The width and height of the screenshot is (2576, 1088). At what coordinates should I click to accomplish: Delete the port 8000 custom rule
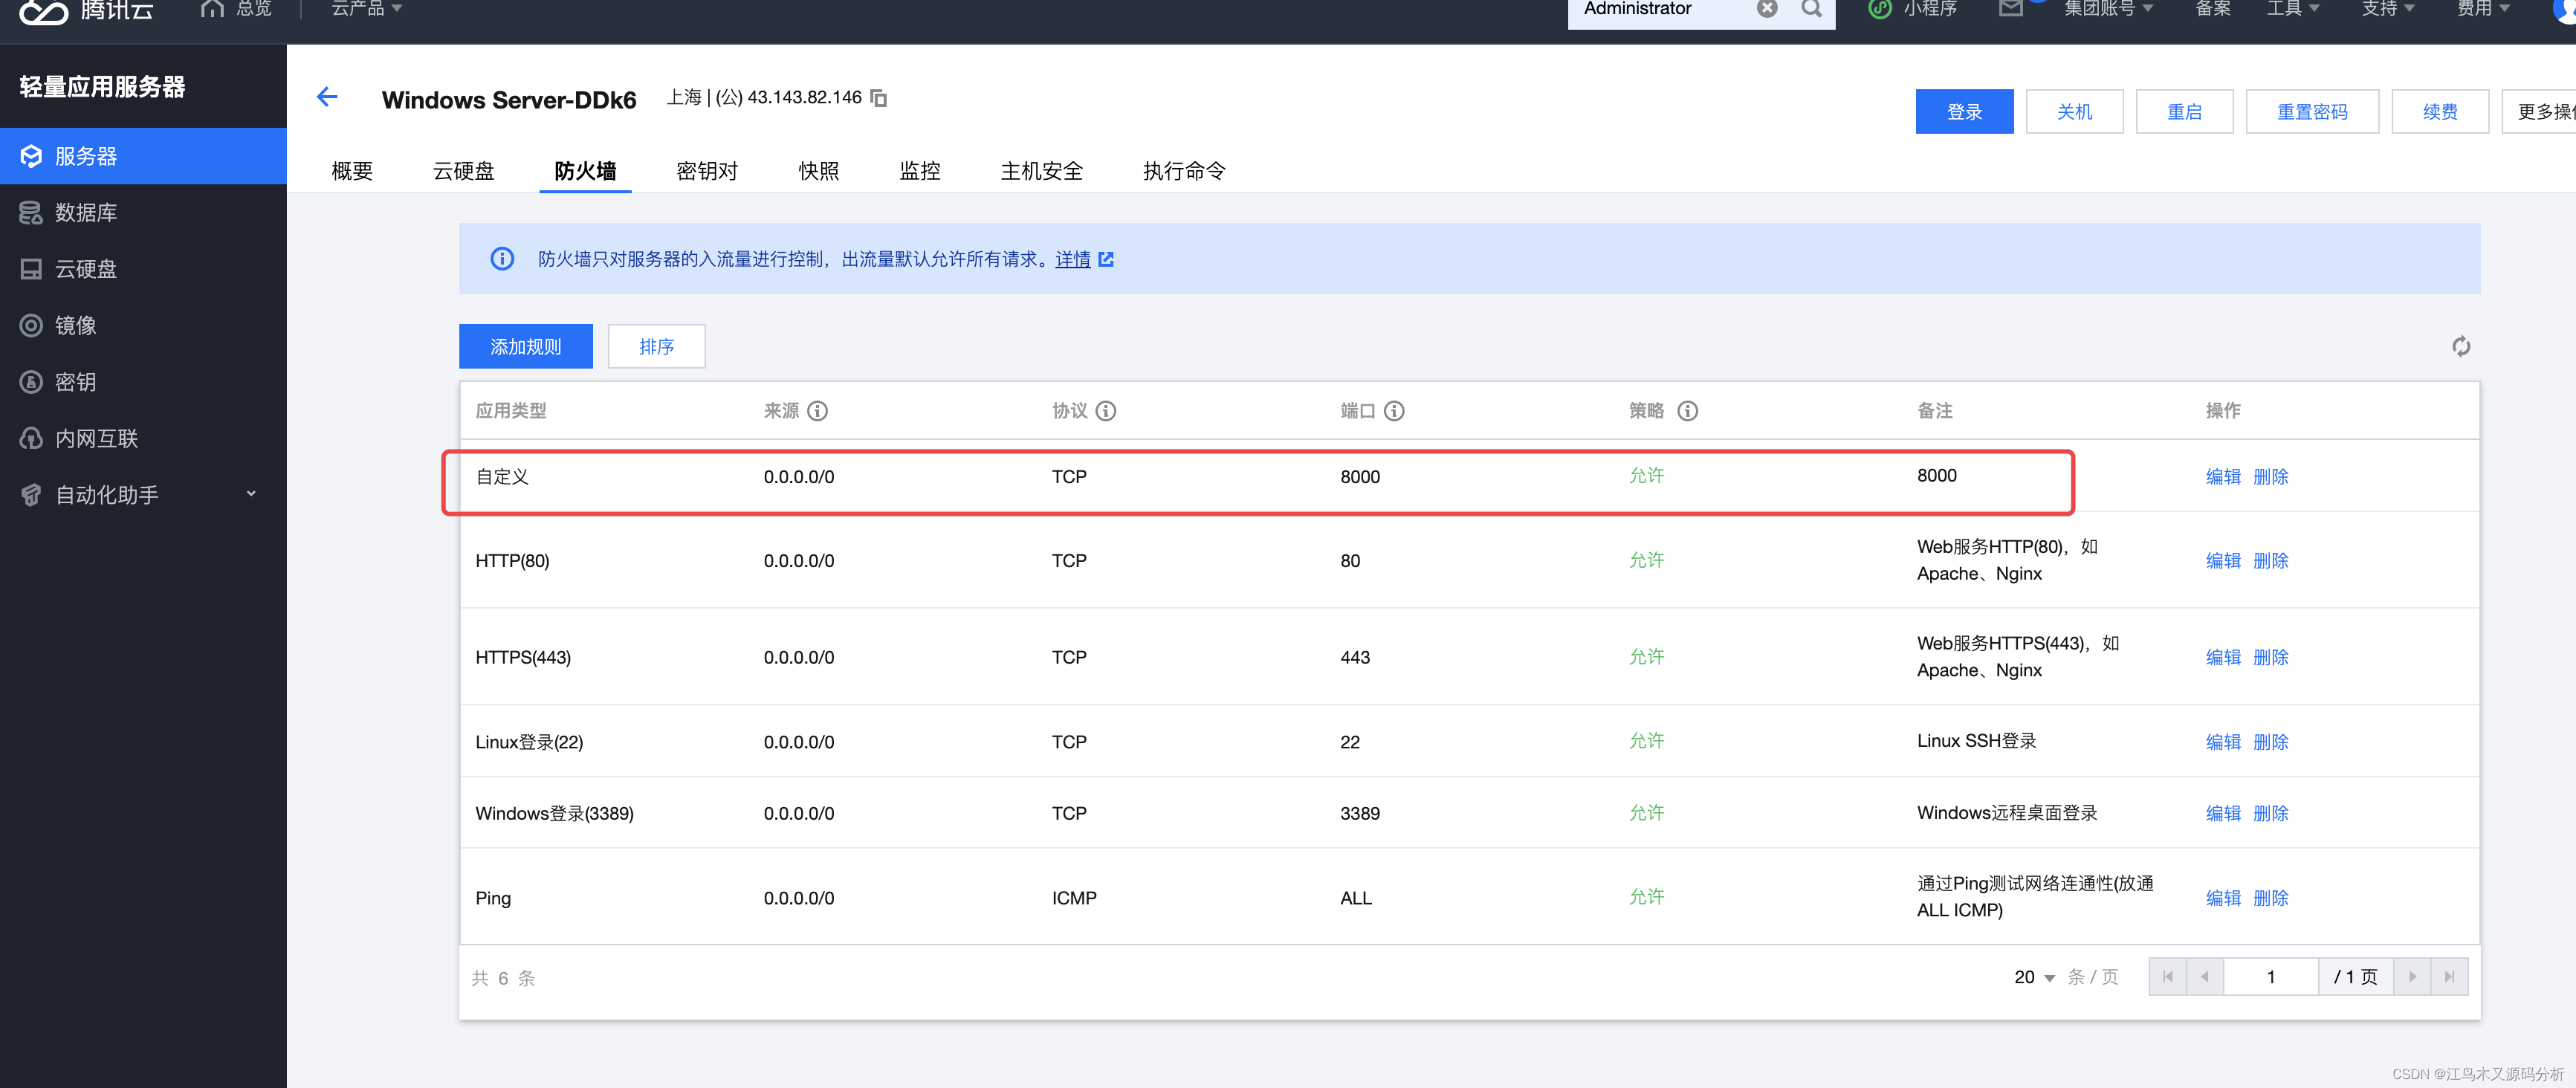(2271, 477)
